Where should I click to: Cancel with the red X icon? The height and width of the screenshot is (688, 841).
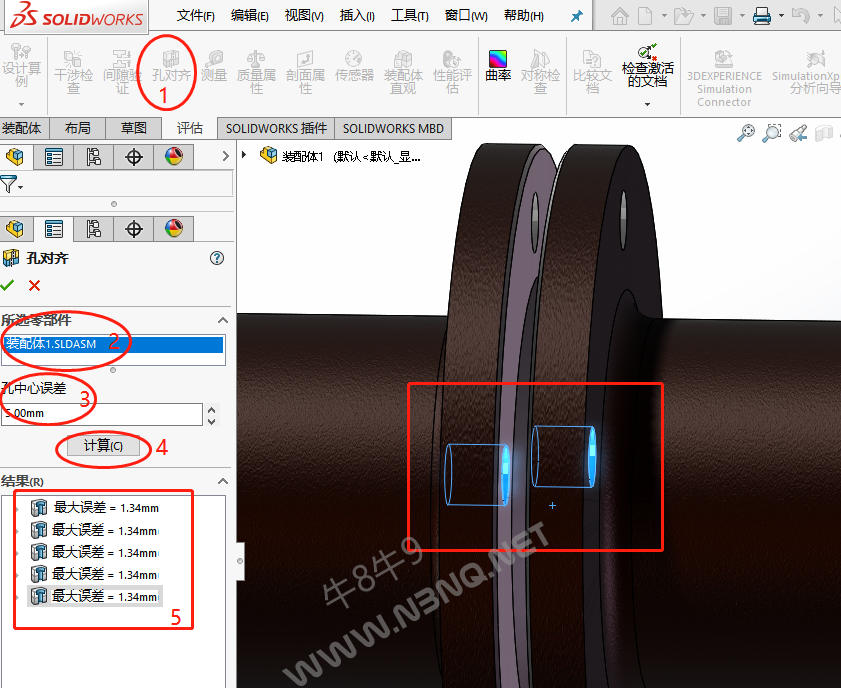click(35, 285)
